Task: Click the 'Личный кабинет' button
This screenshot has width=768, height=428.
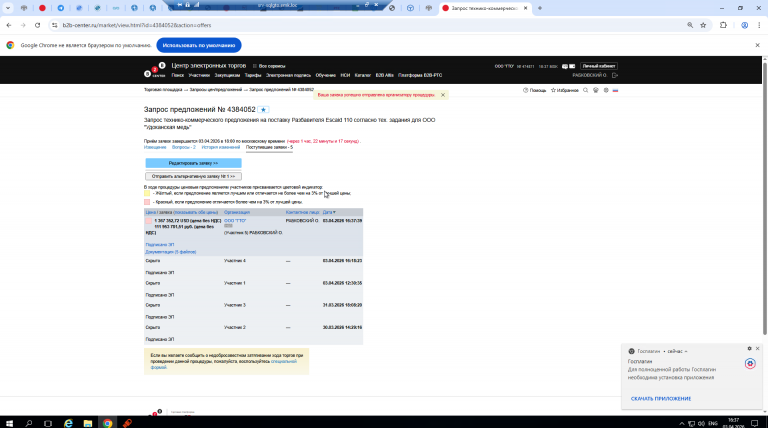Action: pyautogui.click(x=599, y=66)
